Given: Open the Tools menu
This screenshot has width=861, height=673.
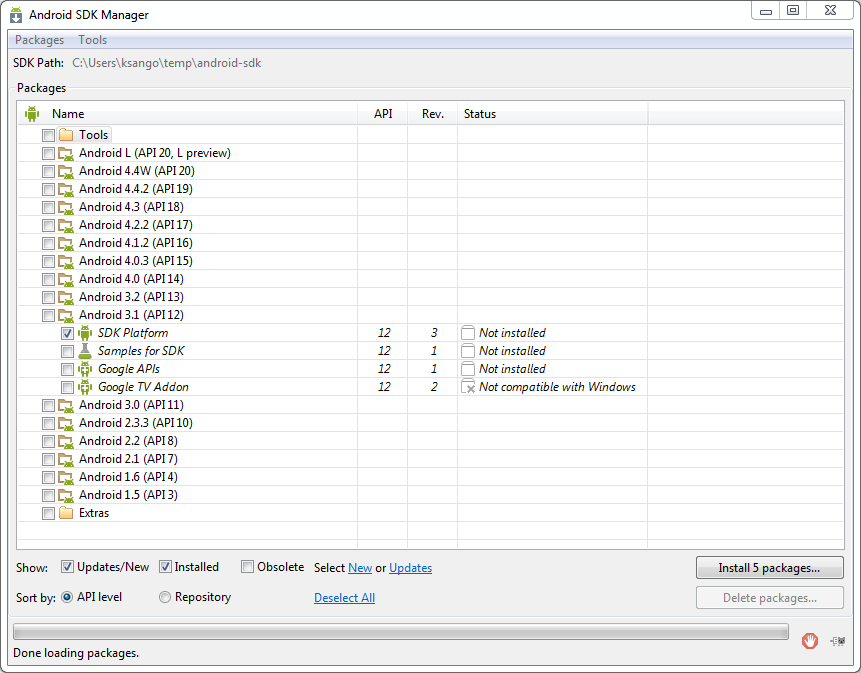Looking at the screenshot, I should [x=92, y=40].
